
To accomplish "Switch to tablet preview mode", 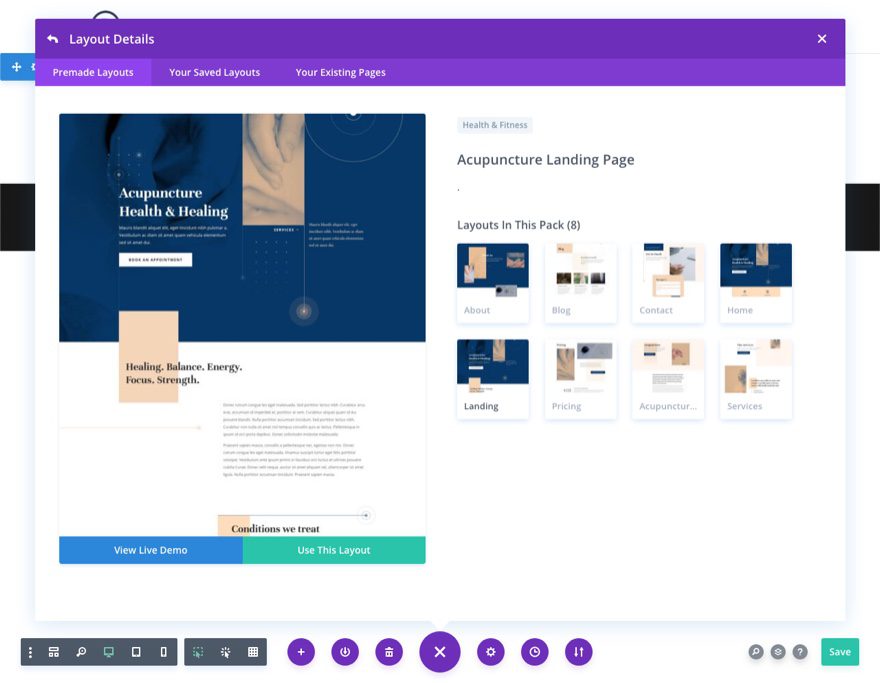I will (135, 651).
